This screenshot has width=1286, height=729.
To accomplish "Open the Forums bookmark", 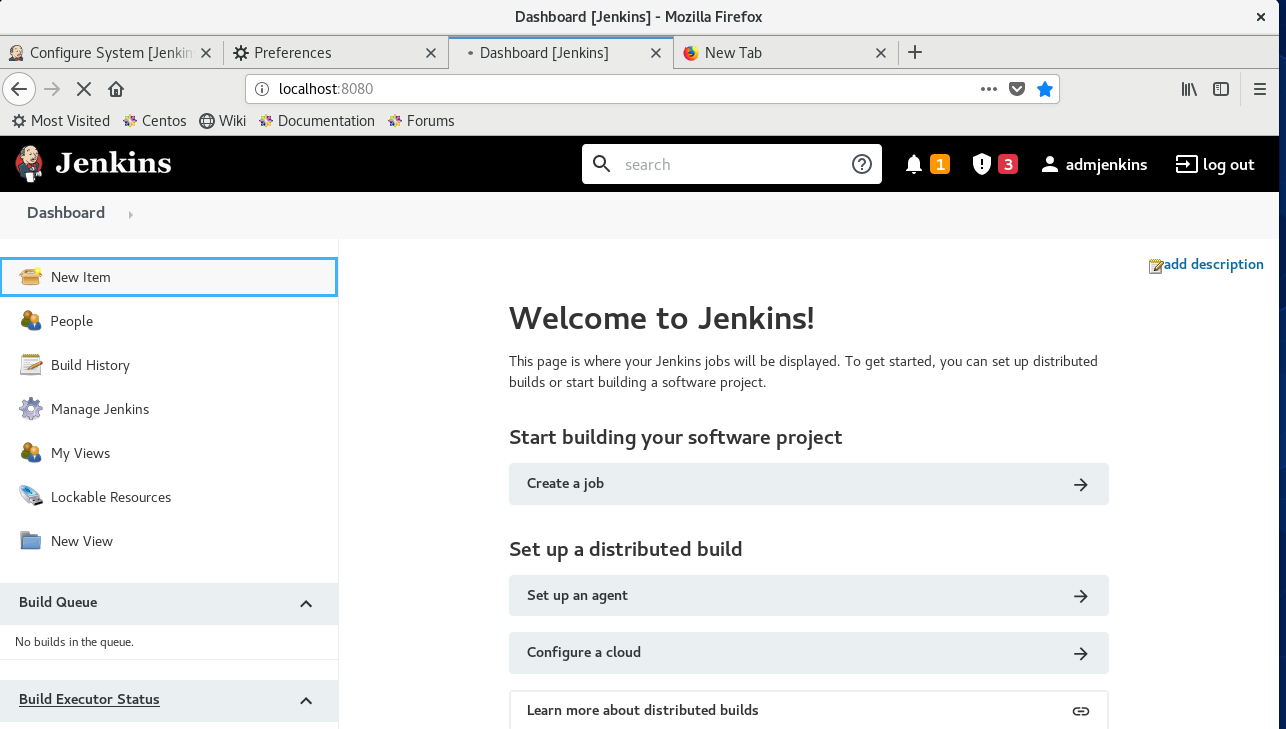I will point(421,121).
